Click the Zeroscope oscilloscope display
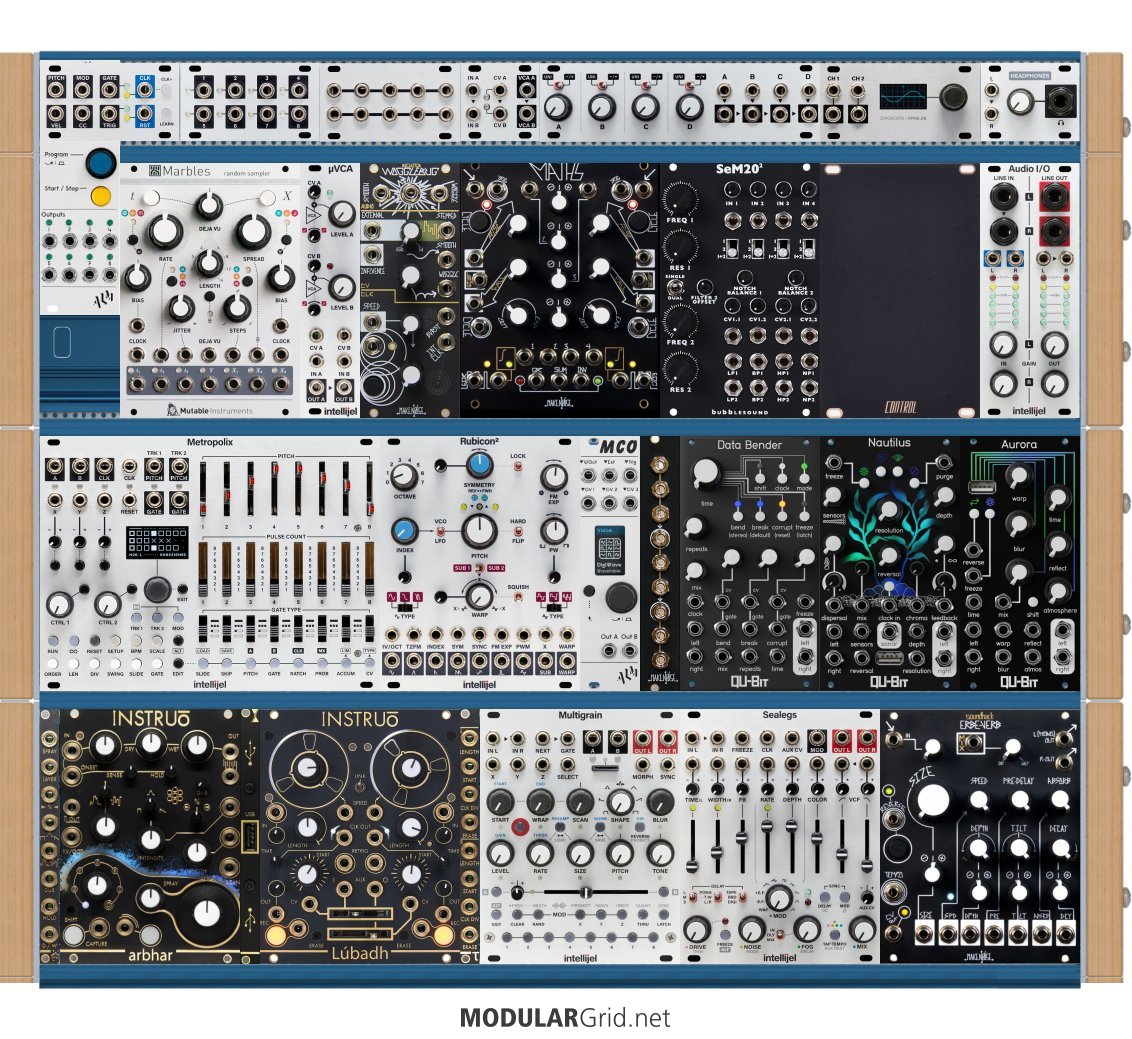Image resolution: width=1132 pixels, height=1039 pixels. (902, 97)
